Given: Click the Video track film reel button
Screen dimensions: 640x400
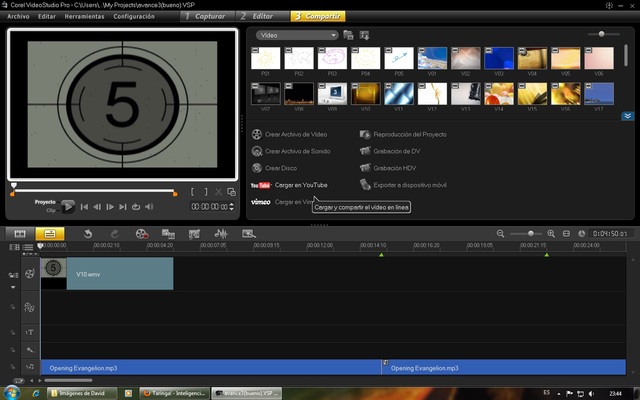Looking at the screenshot, I should (30, 273).
